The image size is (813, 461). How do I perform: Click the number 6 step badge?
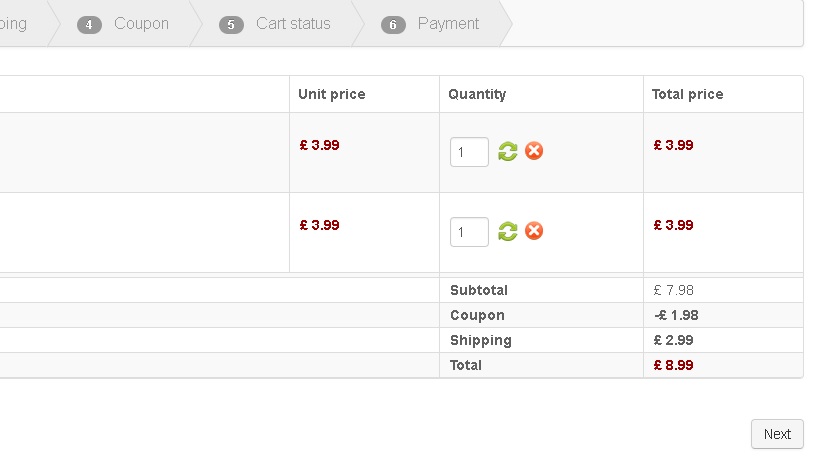393,24
